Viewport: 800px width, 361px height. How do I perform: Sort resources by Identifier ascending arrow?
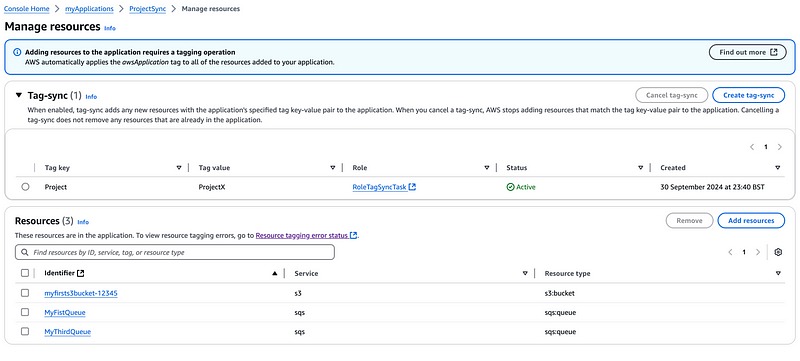(275, 274)
